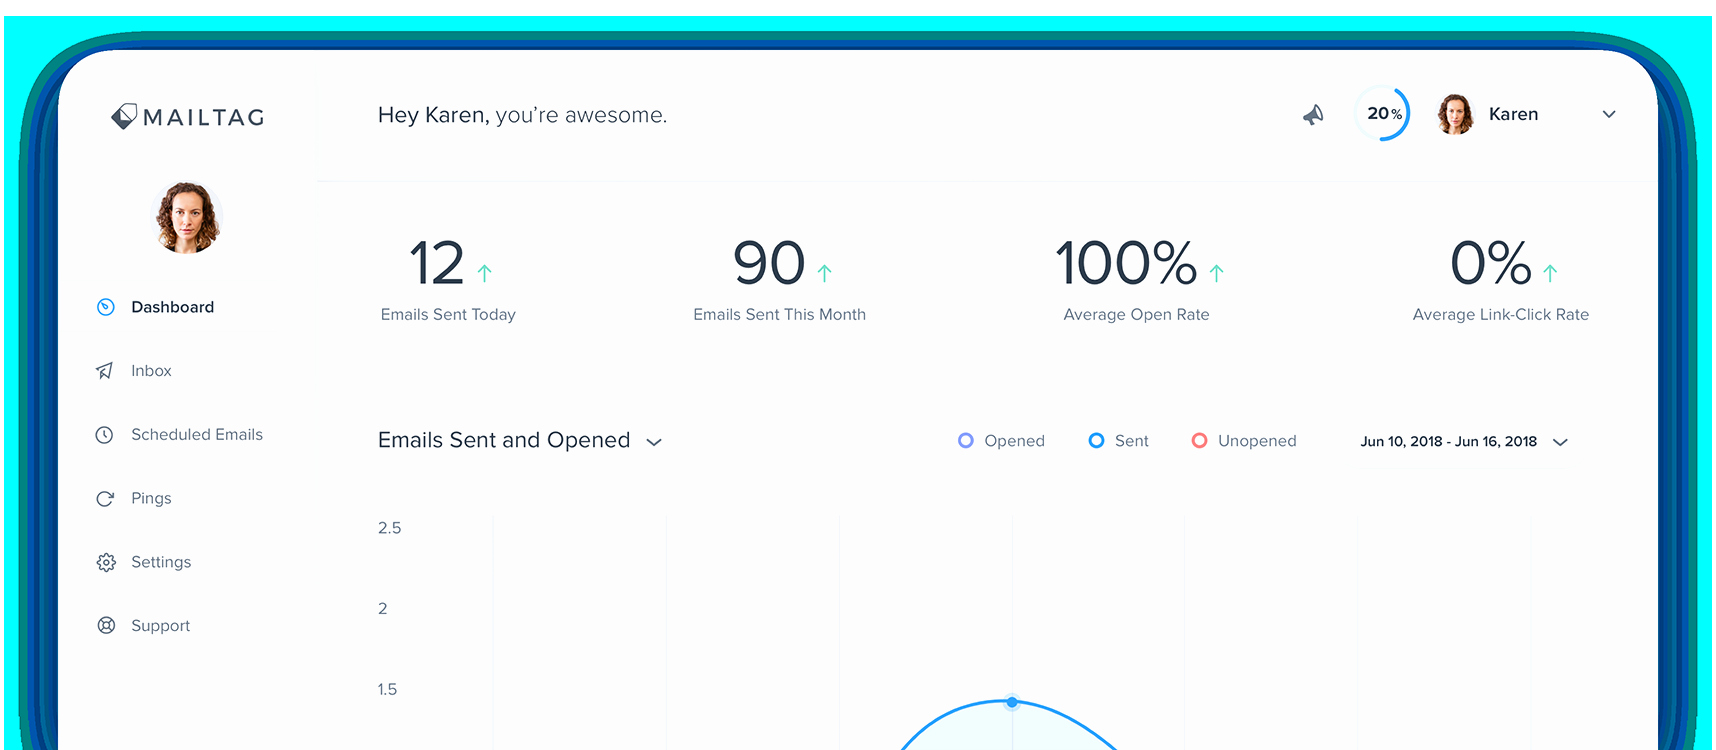The height and width of the screenshot is (750, 1716).
Task: Click the Pings refresh icon
Action: [105, 499]
